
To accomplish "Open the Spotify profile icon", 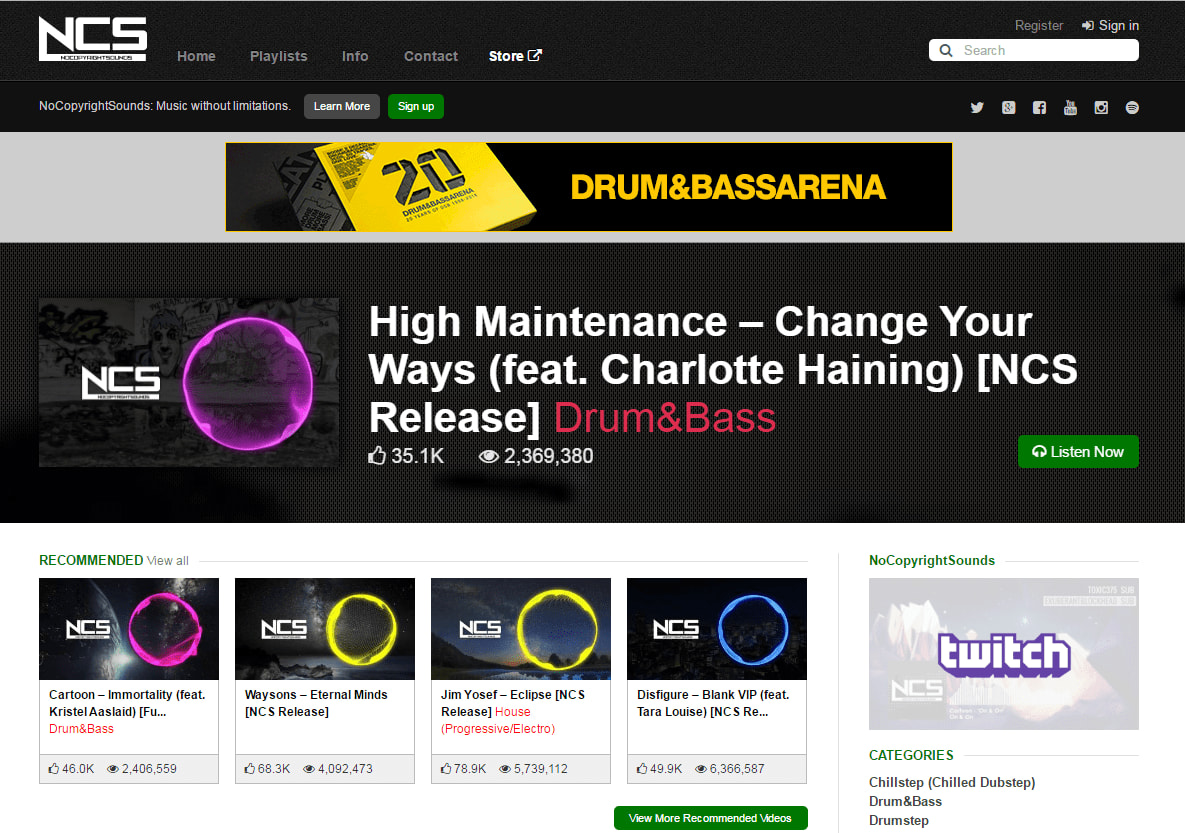I will point(1132,107).
